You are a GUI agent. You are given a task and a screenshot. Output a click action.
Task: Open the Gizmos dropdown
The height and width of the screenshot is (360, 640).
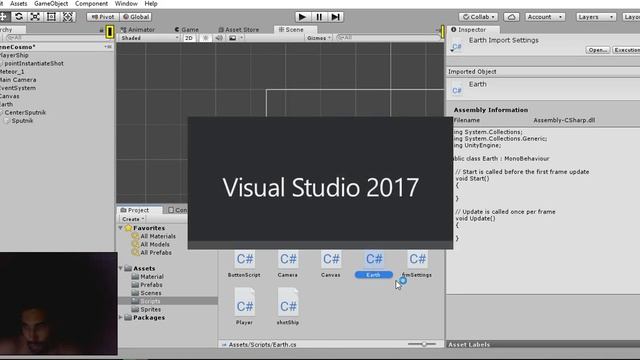pos(319,38)
